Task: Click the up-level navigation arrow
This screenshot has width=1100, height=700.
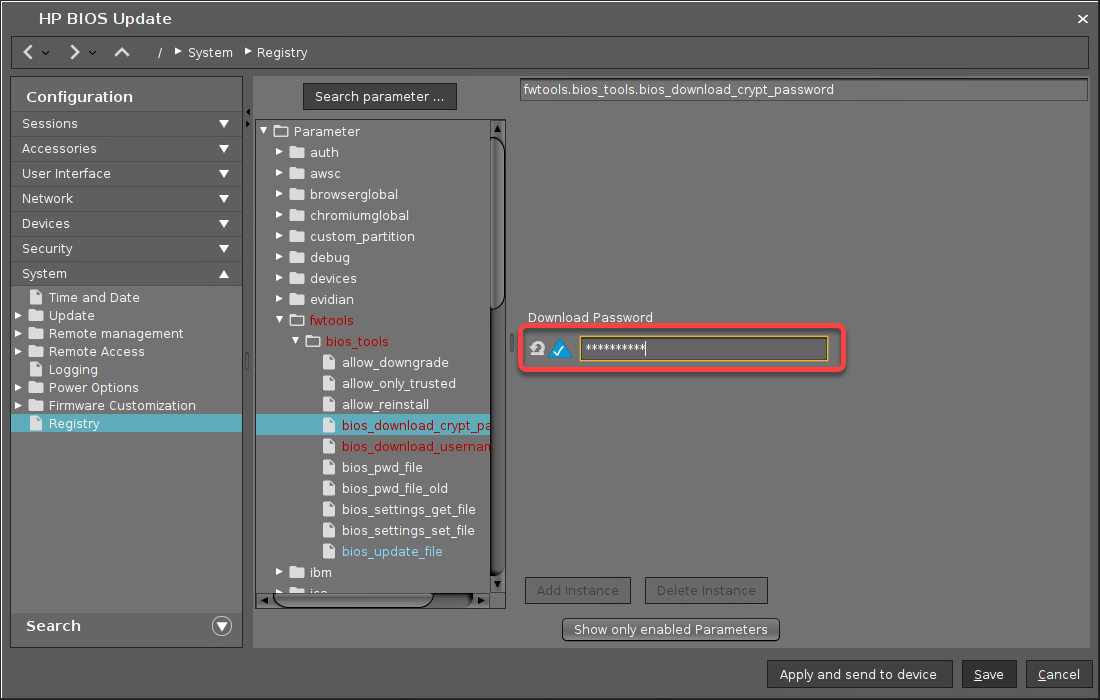Action: click(x=122, y=52)
